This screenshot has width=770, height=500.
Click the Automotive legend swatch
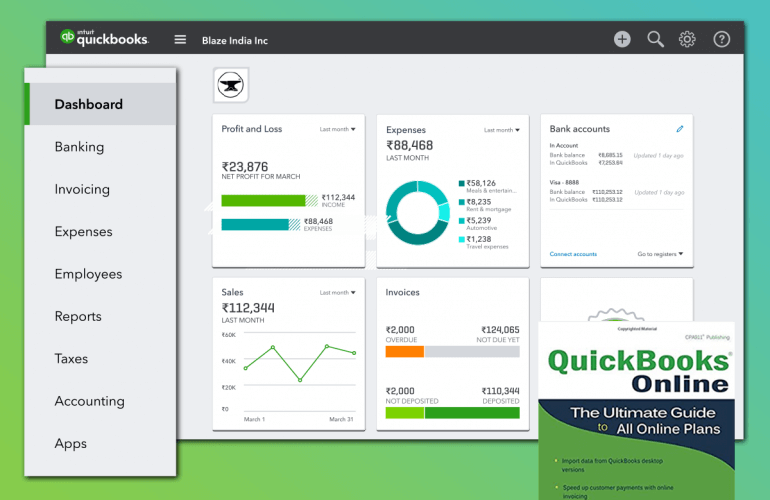pyautogui.click(x=462, y=221)
